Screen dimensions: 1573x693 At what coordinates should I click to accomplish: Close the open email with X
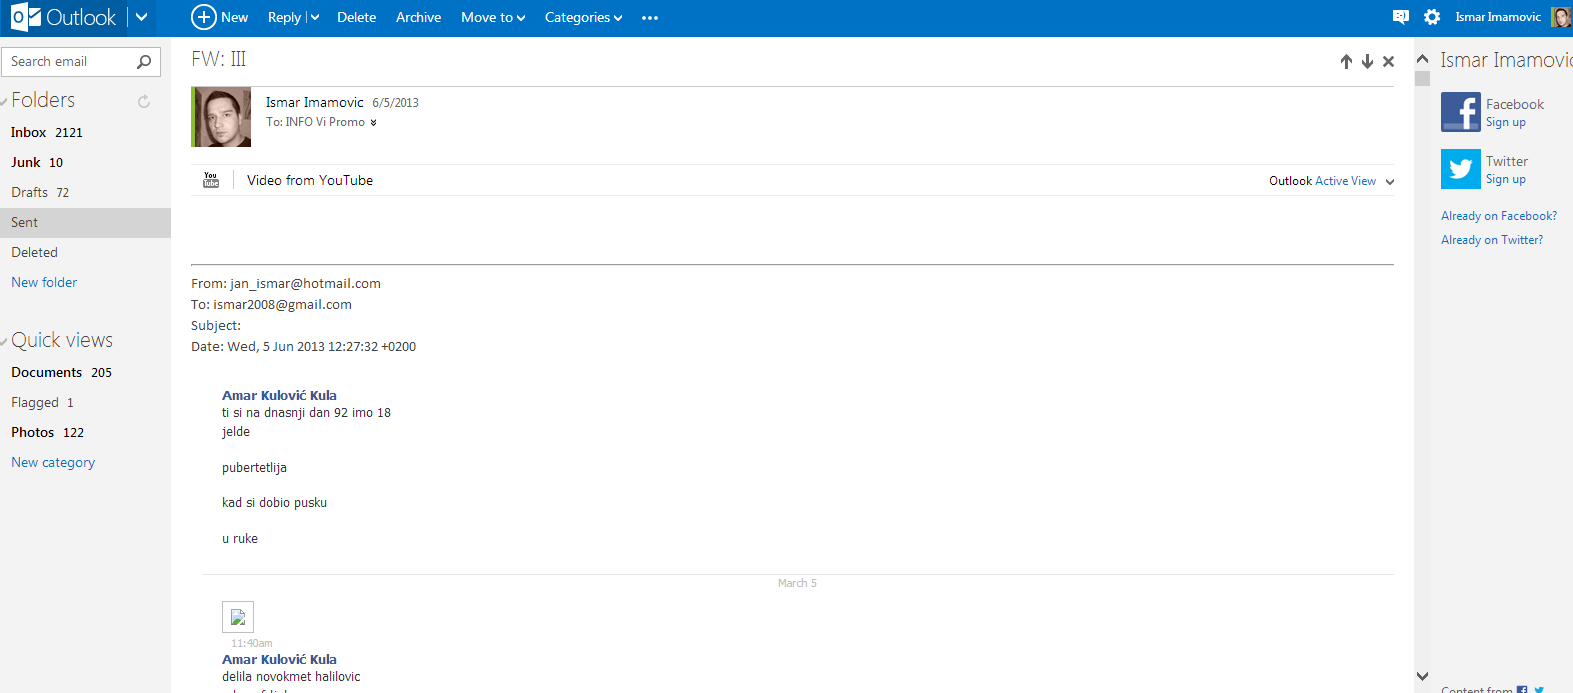pos(1388,62)
